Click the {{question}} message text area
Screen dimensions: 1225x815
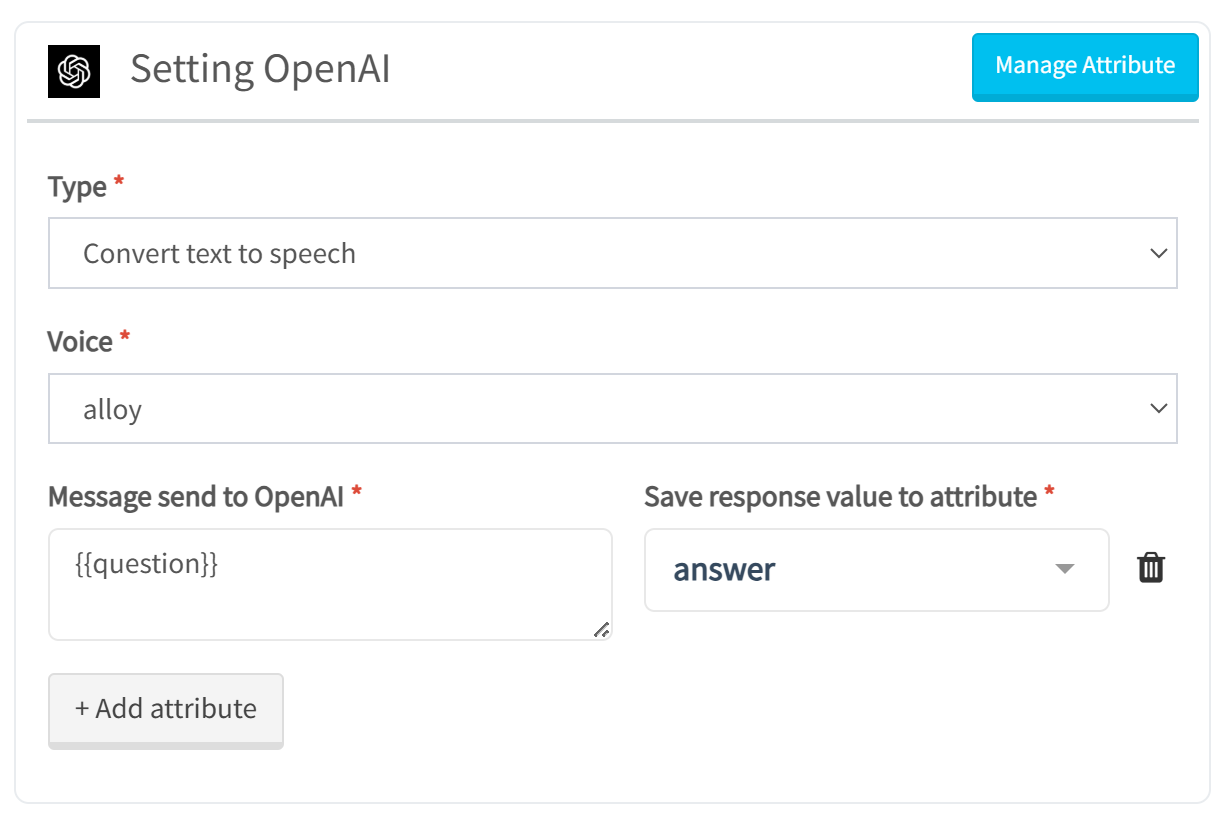click(330, 584)
